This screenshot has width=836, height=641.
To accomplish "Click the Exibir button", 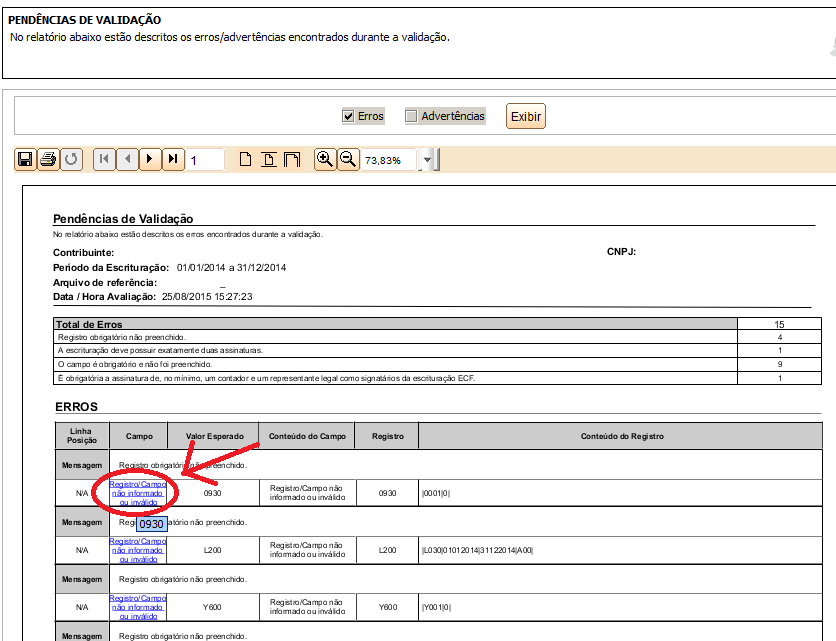I will click(x=526, y=116).
